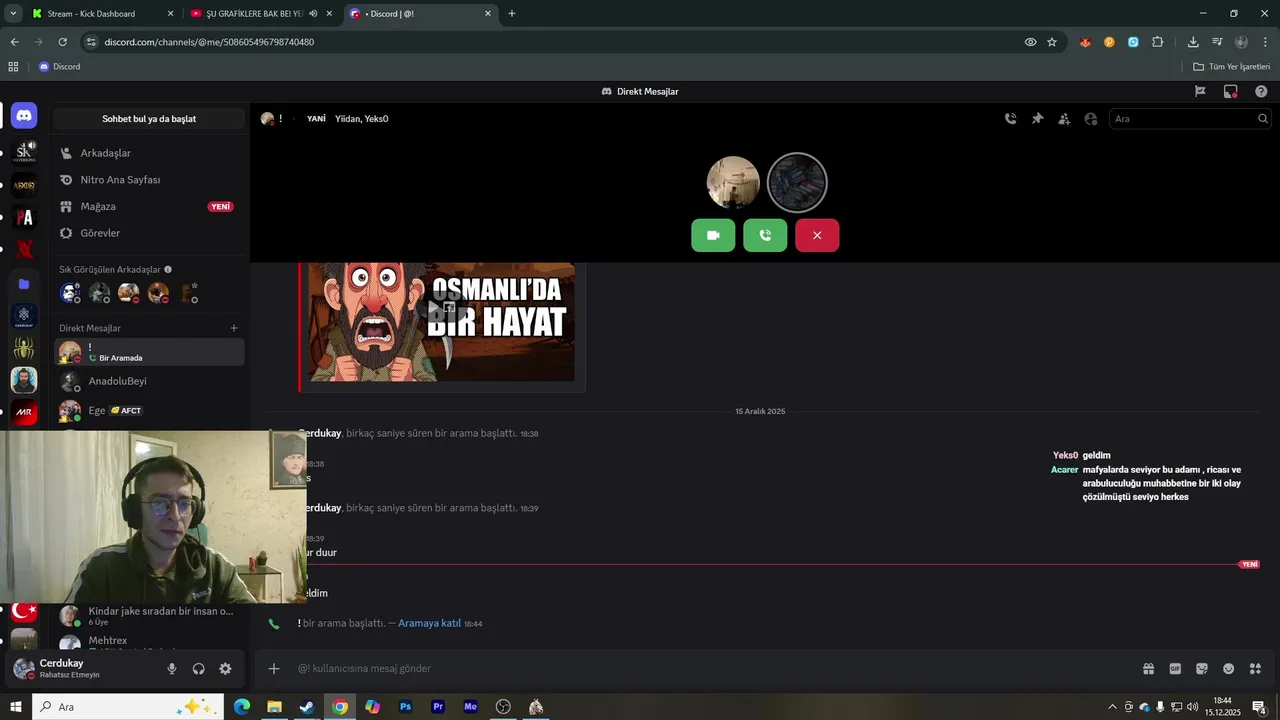This screenshot has height=720, width=1280.
Task: Open the gift icon in message bar
Action: [x=1149, y=669]
